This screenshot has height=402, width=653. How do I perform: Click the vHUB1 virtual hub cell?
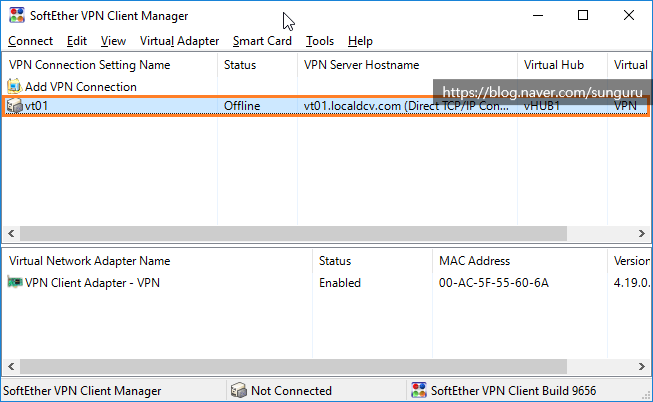541,106
